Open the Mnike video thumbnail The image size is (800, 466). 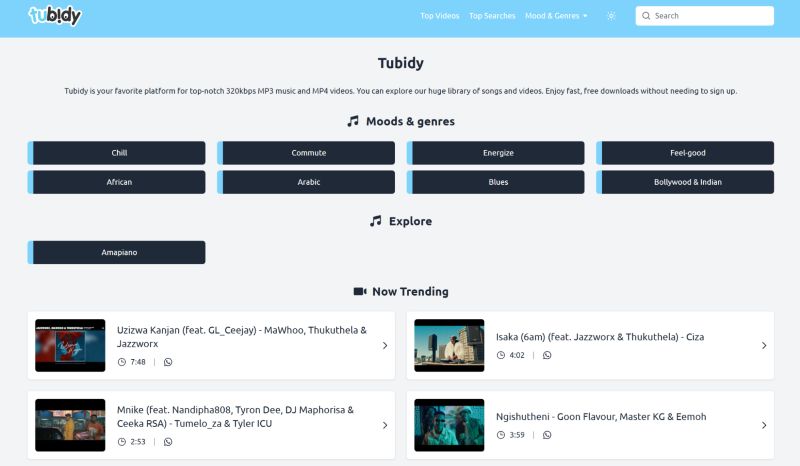pos(70,425)
